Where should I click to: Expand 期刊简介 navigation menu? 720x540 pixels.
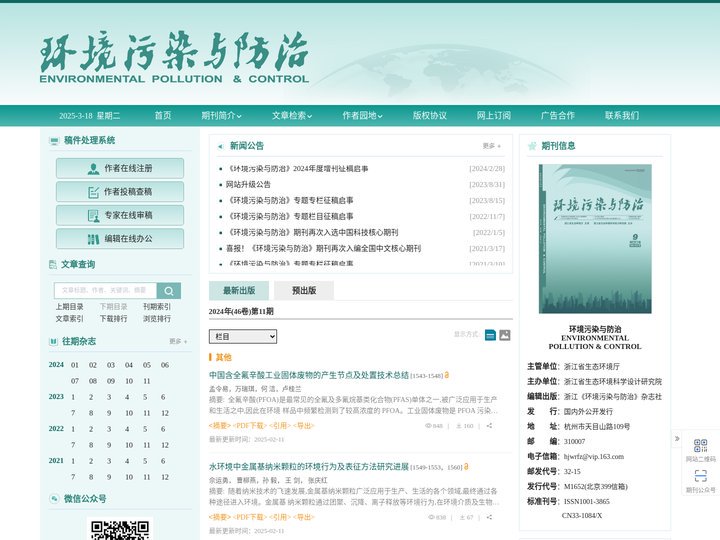point(221,116)
